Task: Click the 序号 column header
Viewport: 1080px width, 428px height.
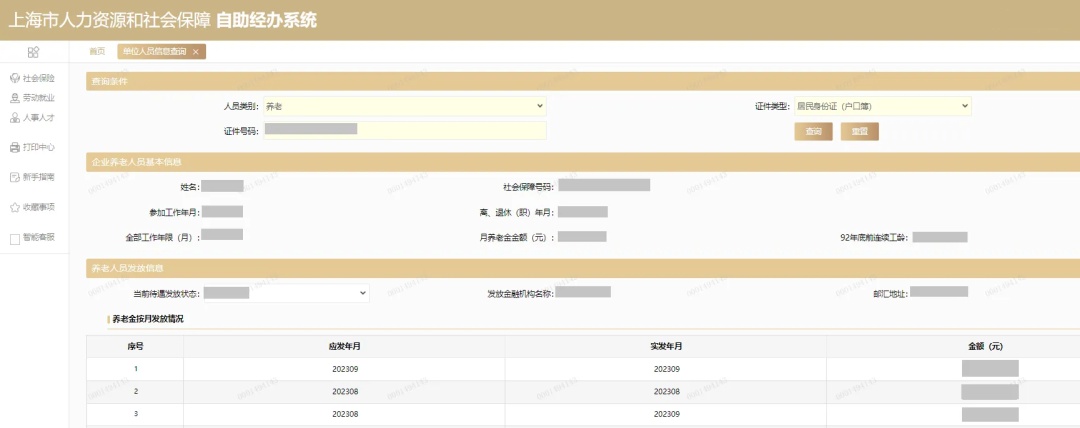Action: click(x=135, y=346)
